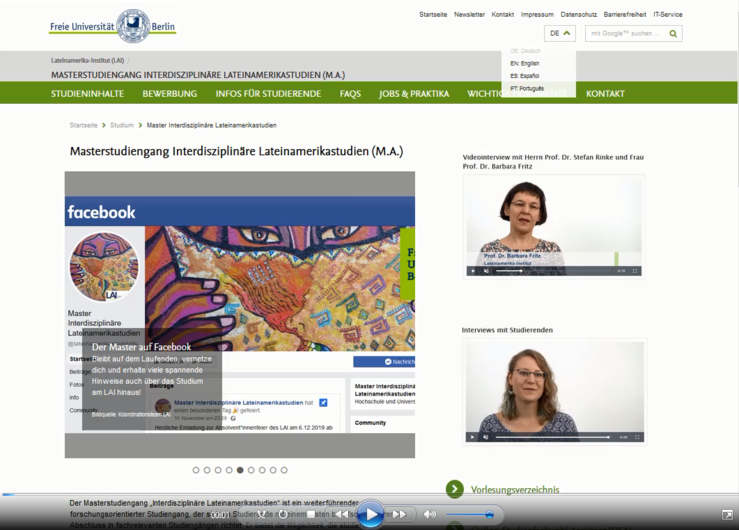The height and width of the screenshot is (530, 739).
Task: Click the Google search input field
Action: (627, 33)
